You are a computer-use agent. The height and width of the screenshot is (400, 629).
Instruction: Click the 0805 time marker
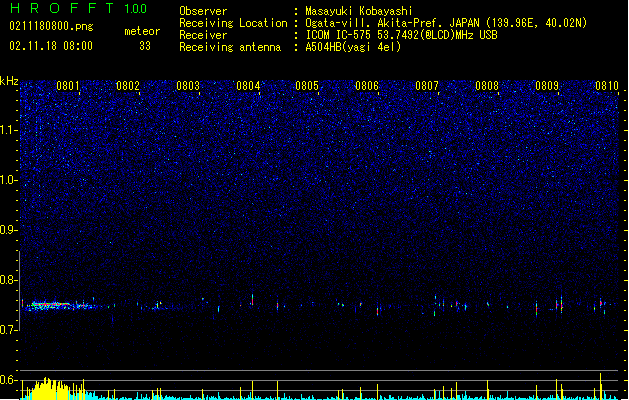click(x=307, y=86)
